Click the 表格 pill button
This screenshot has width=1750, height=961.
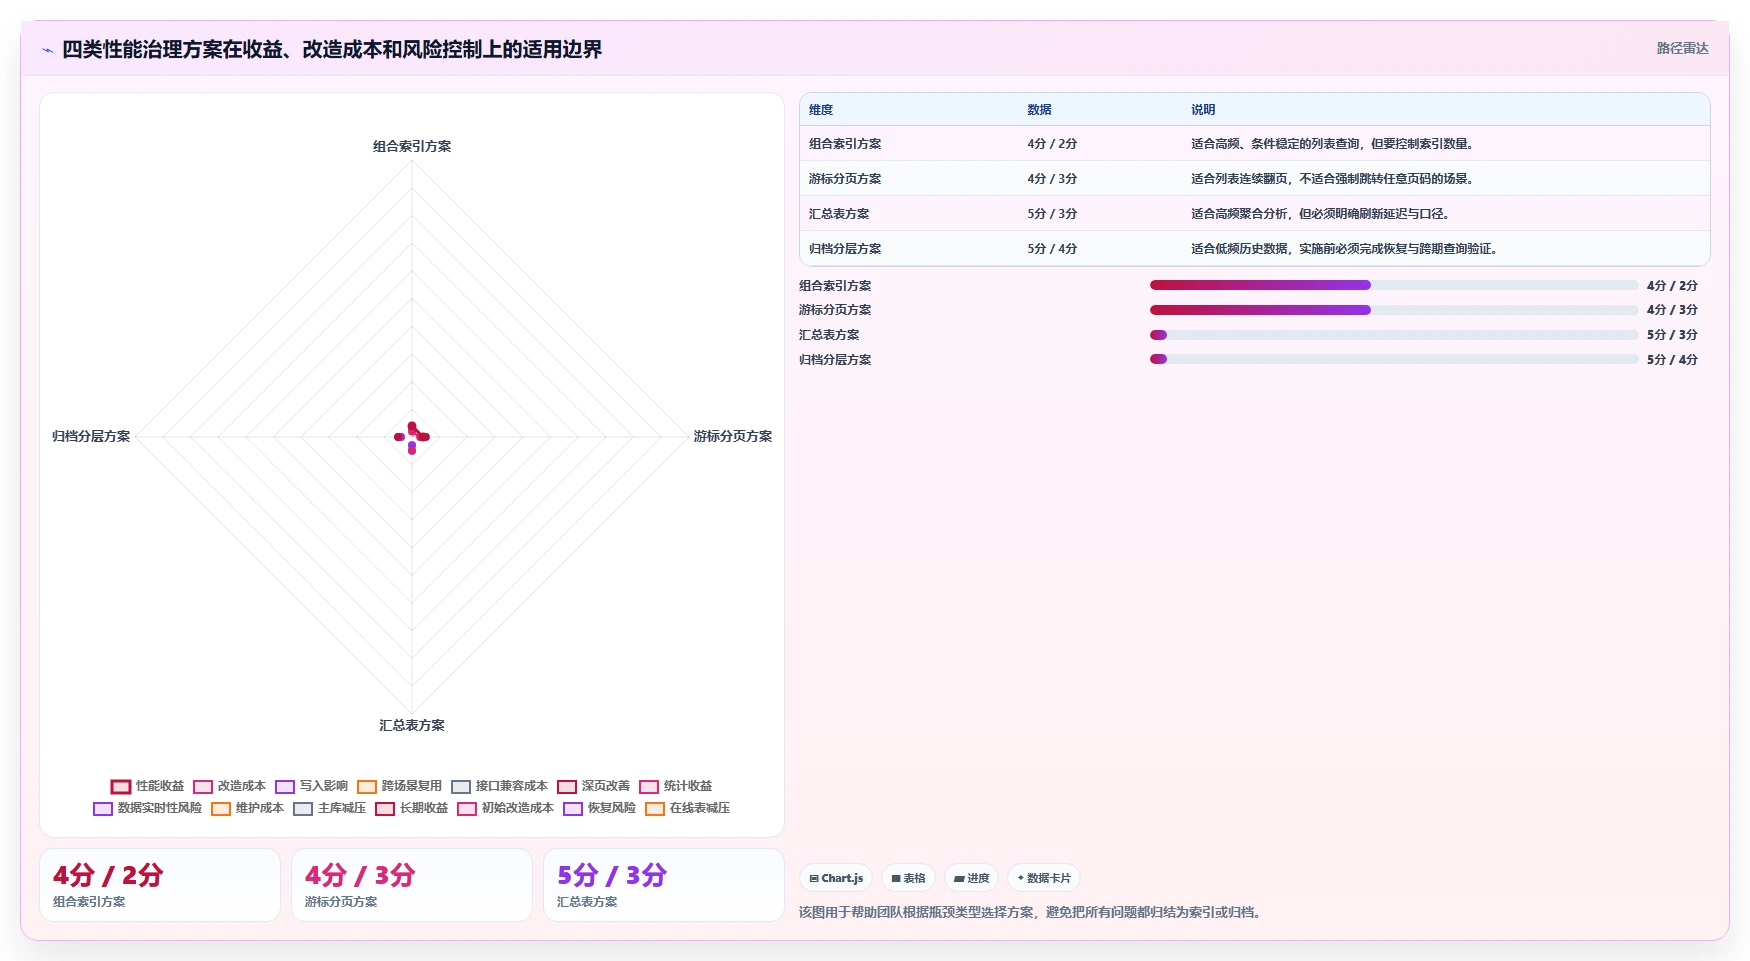tap(908, 878)
